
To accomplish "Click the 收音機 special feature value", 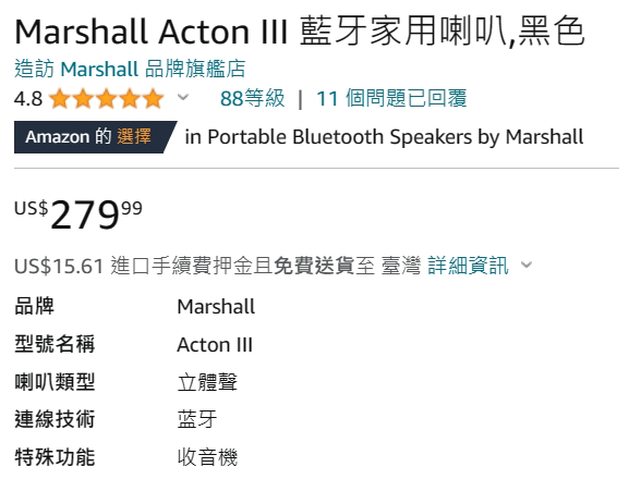I will [x=207, y=458].
